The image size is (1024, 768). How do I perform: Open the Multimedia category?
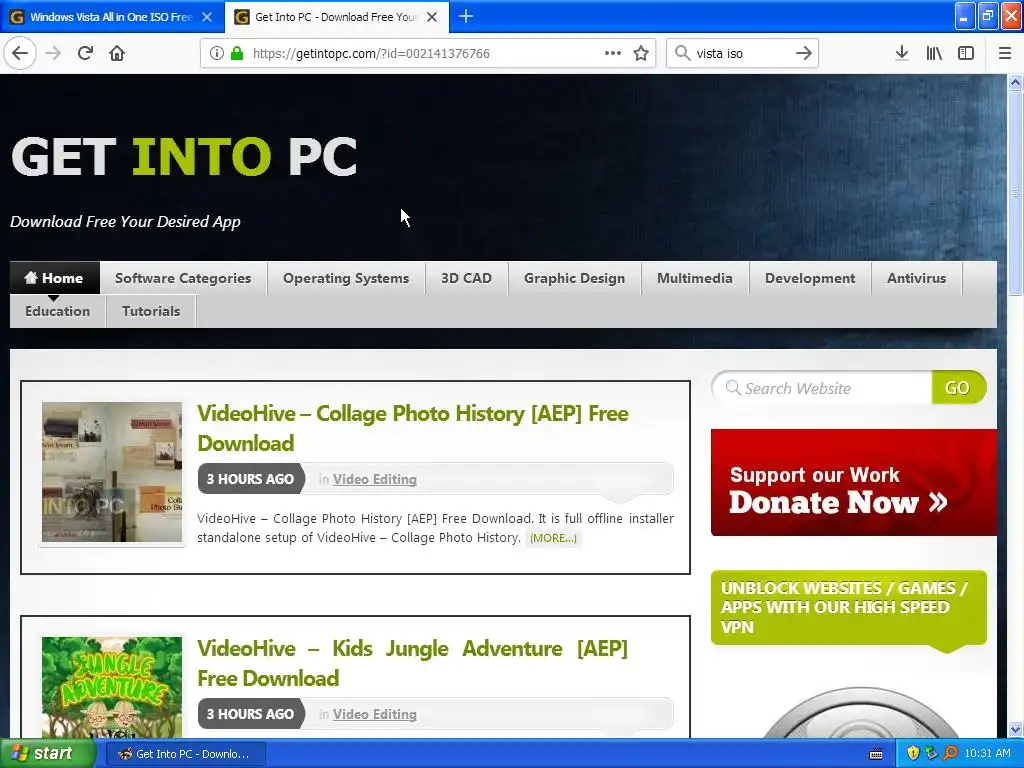[x=695, y=278]
